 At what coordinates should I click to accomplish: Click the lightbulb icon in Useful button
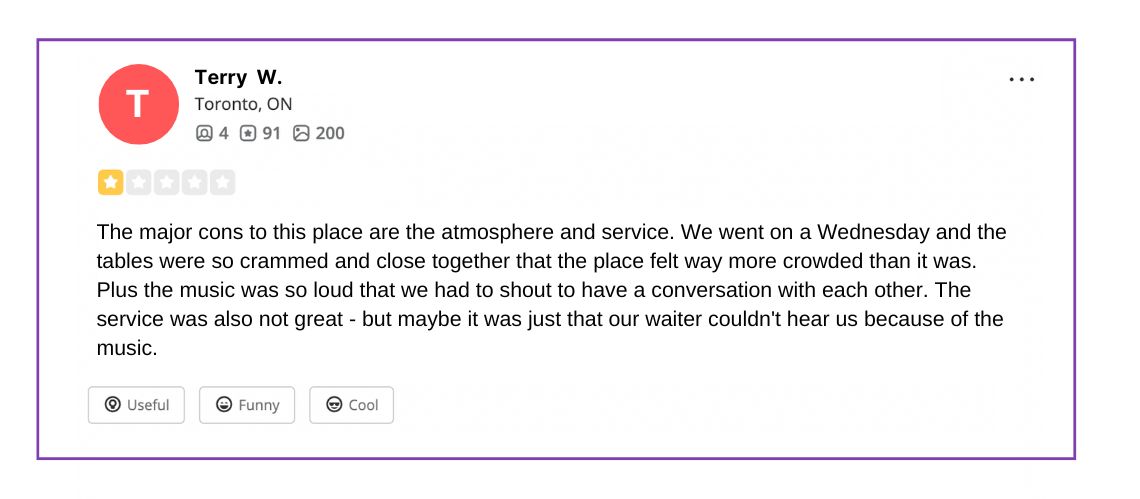pos(113,405)
